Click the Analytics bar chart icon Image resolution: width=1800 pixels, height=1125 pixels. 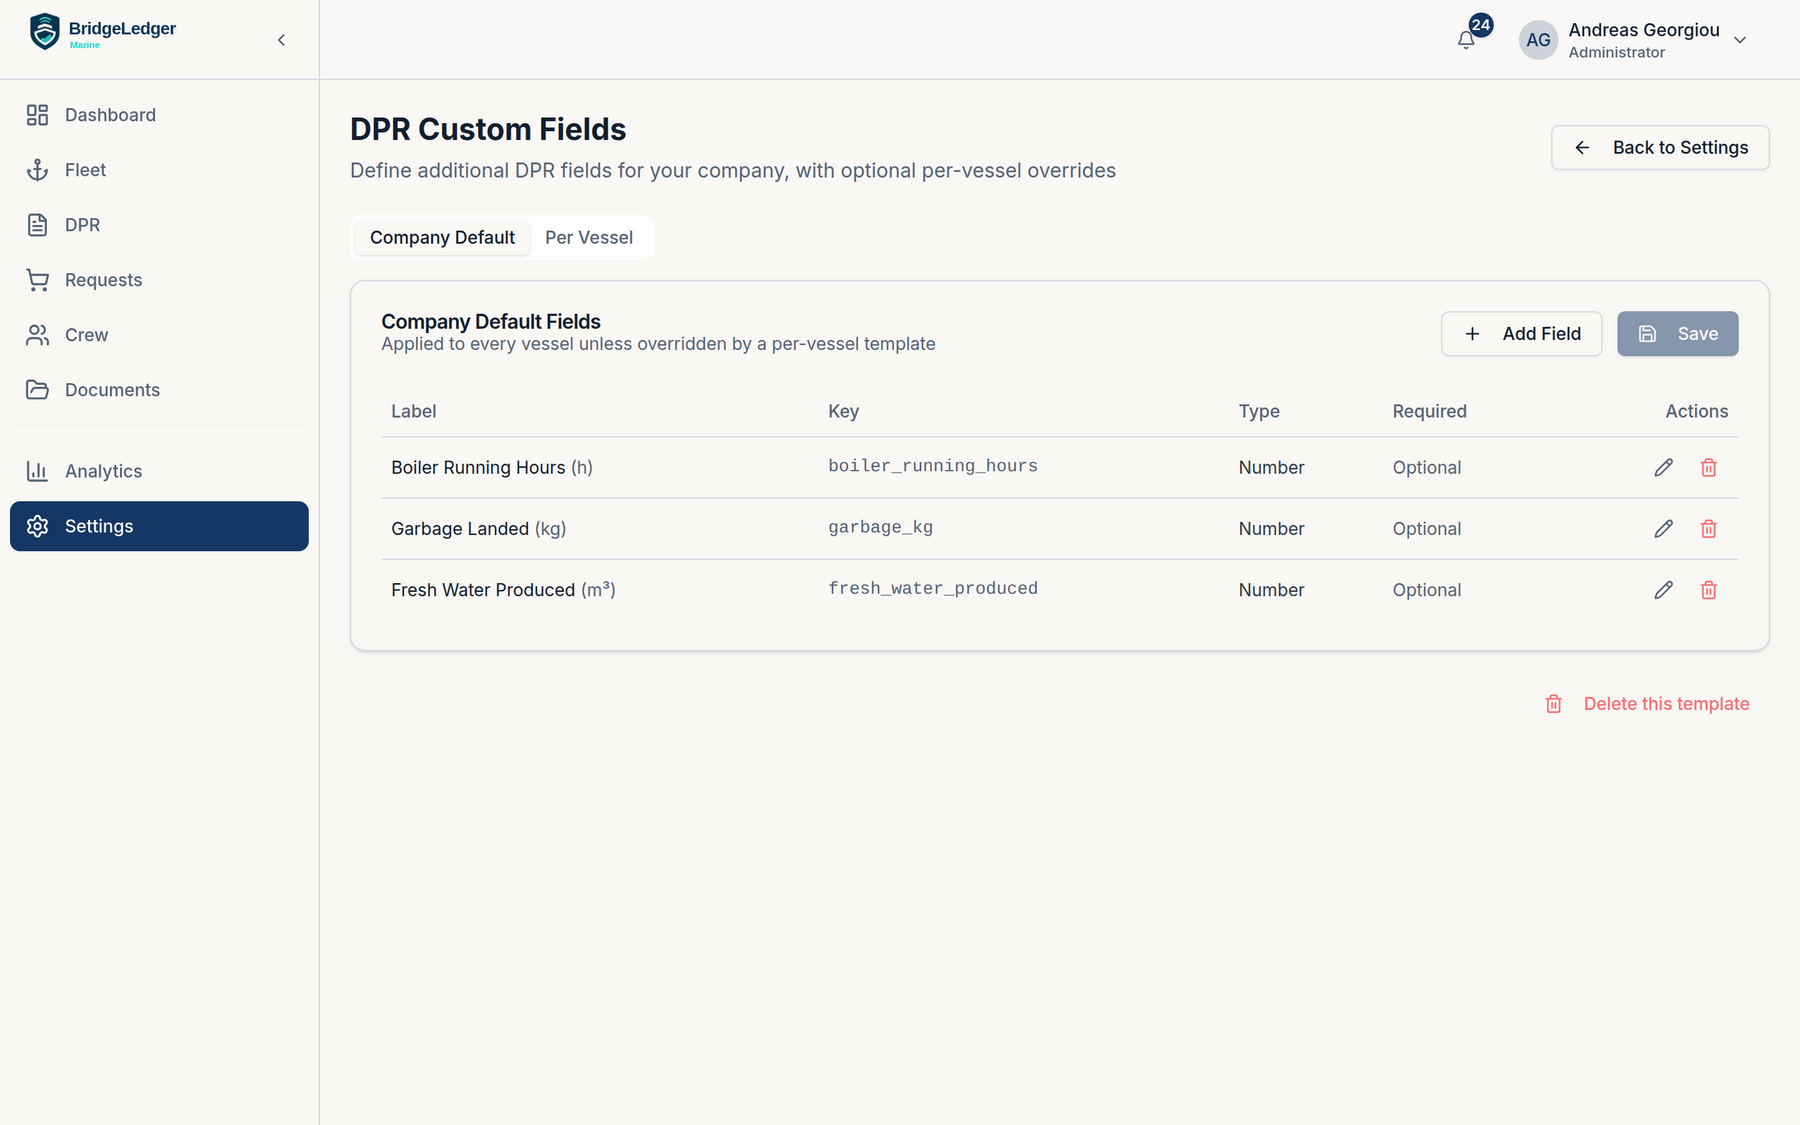coord(37,471)
